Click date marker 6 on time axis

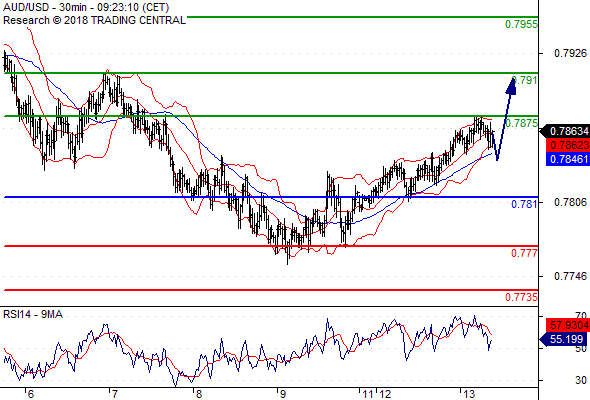pyautogui.click(x=31, y=394)
